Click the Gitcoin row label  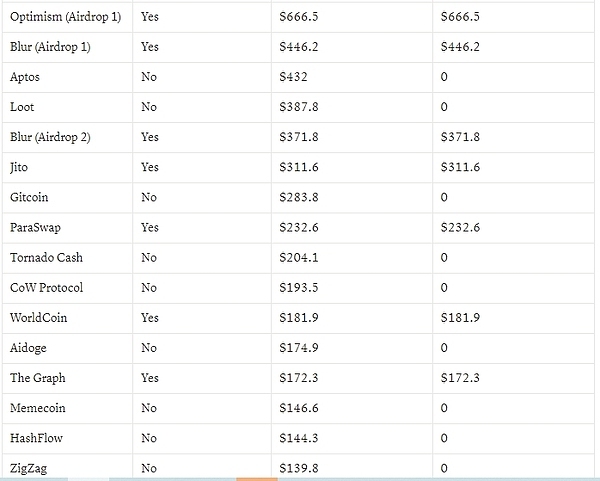tap(29, 197)
